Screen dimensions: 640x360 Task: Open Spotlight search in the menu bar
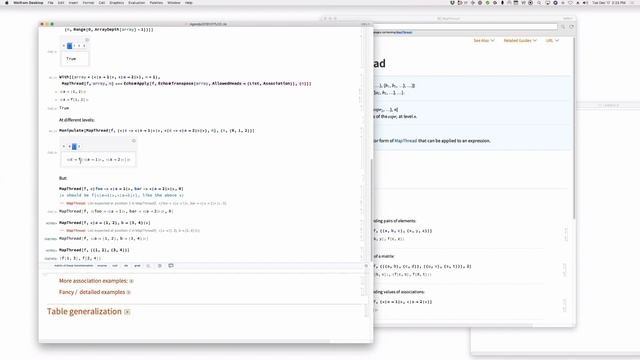point(539,3)
